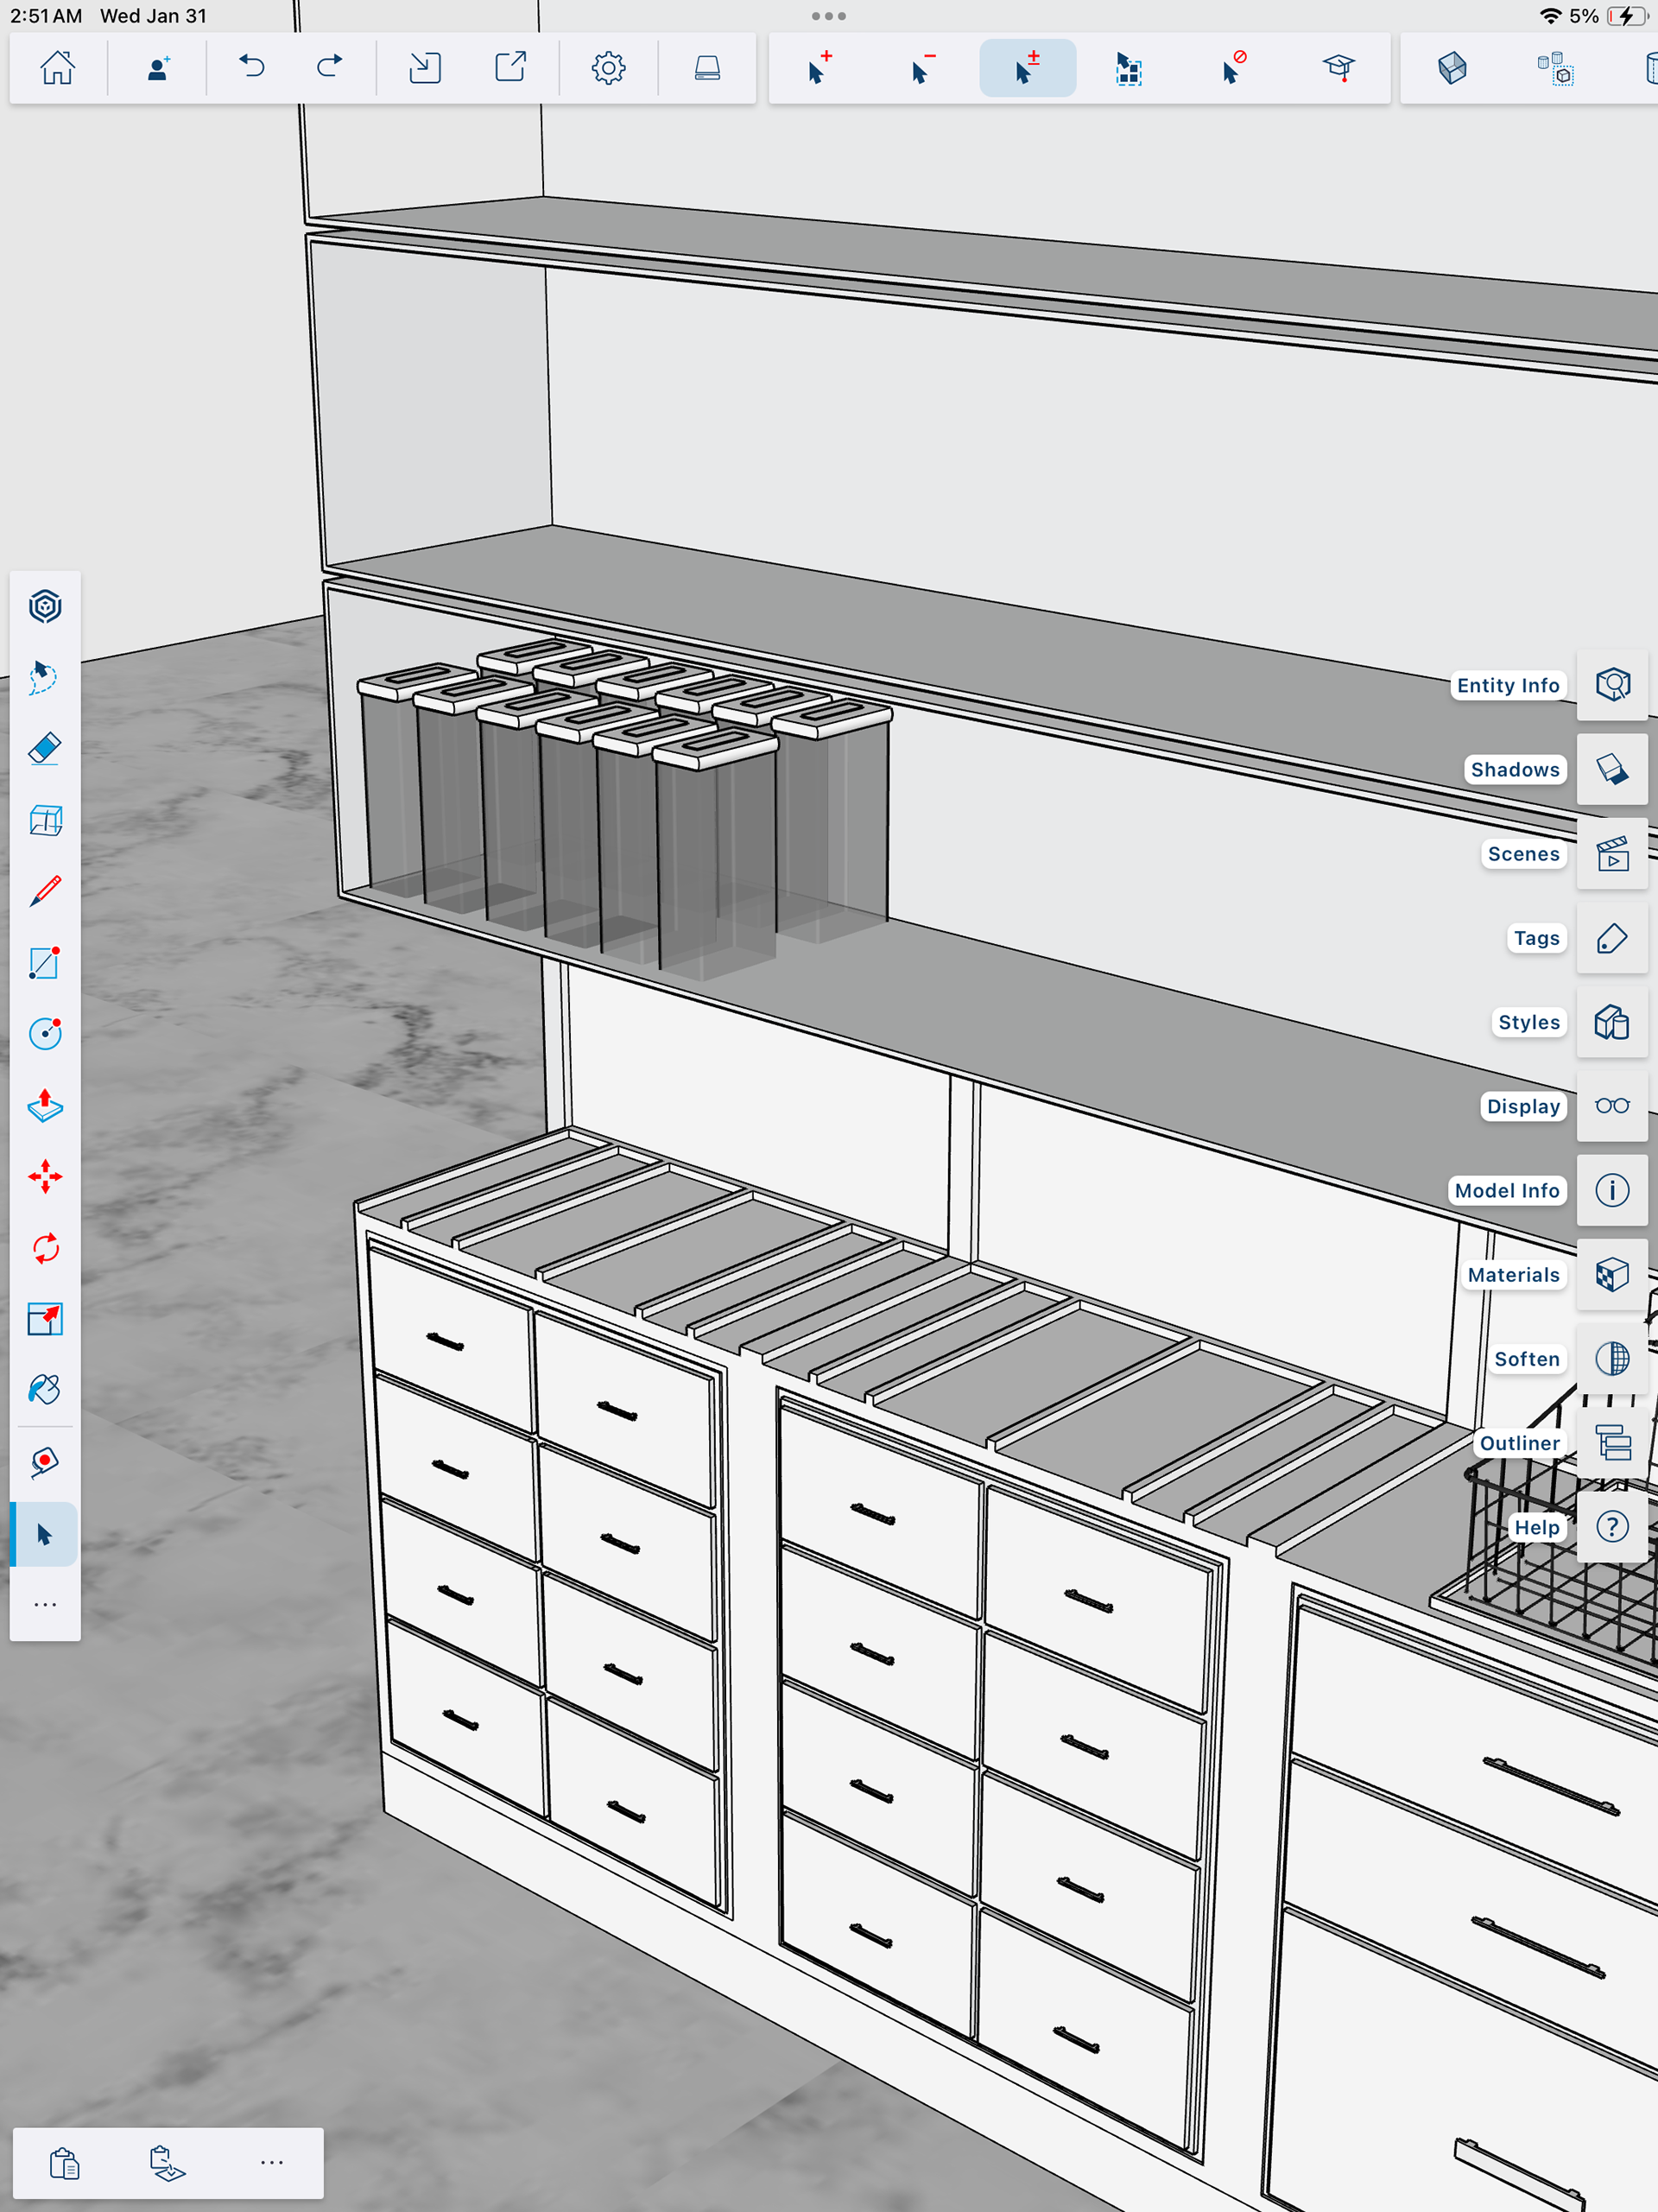Screen dimensions: 1658x2212
Task: Activate the Paint Bucket tool
Action: point(45,1390)
